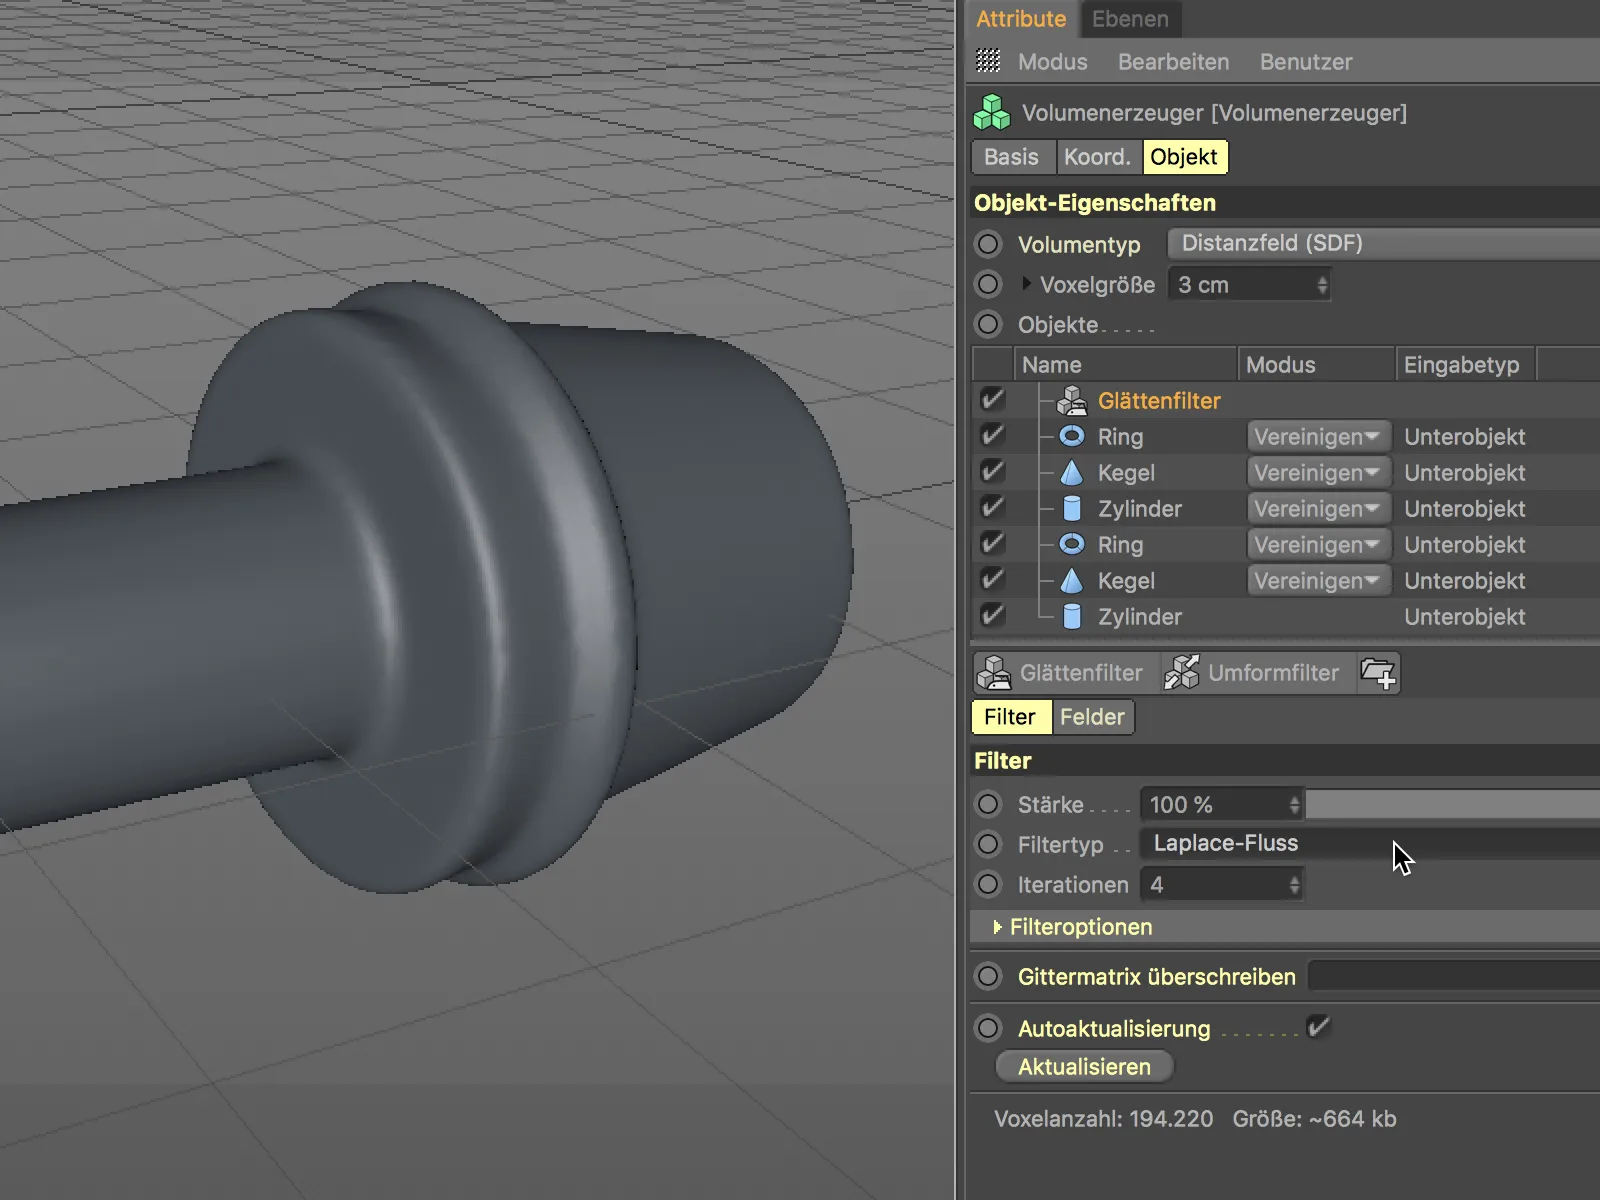Click the Stärke slider bar

(1452, 805)
